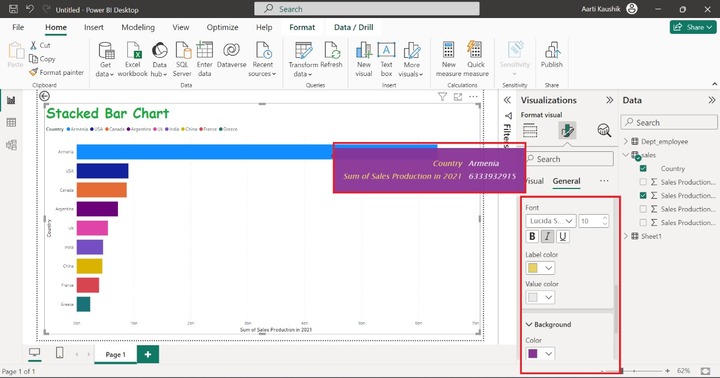
Task: Open Dataverse connector
Action: 231,55
